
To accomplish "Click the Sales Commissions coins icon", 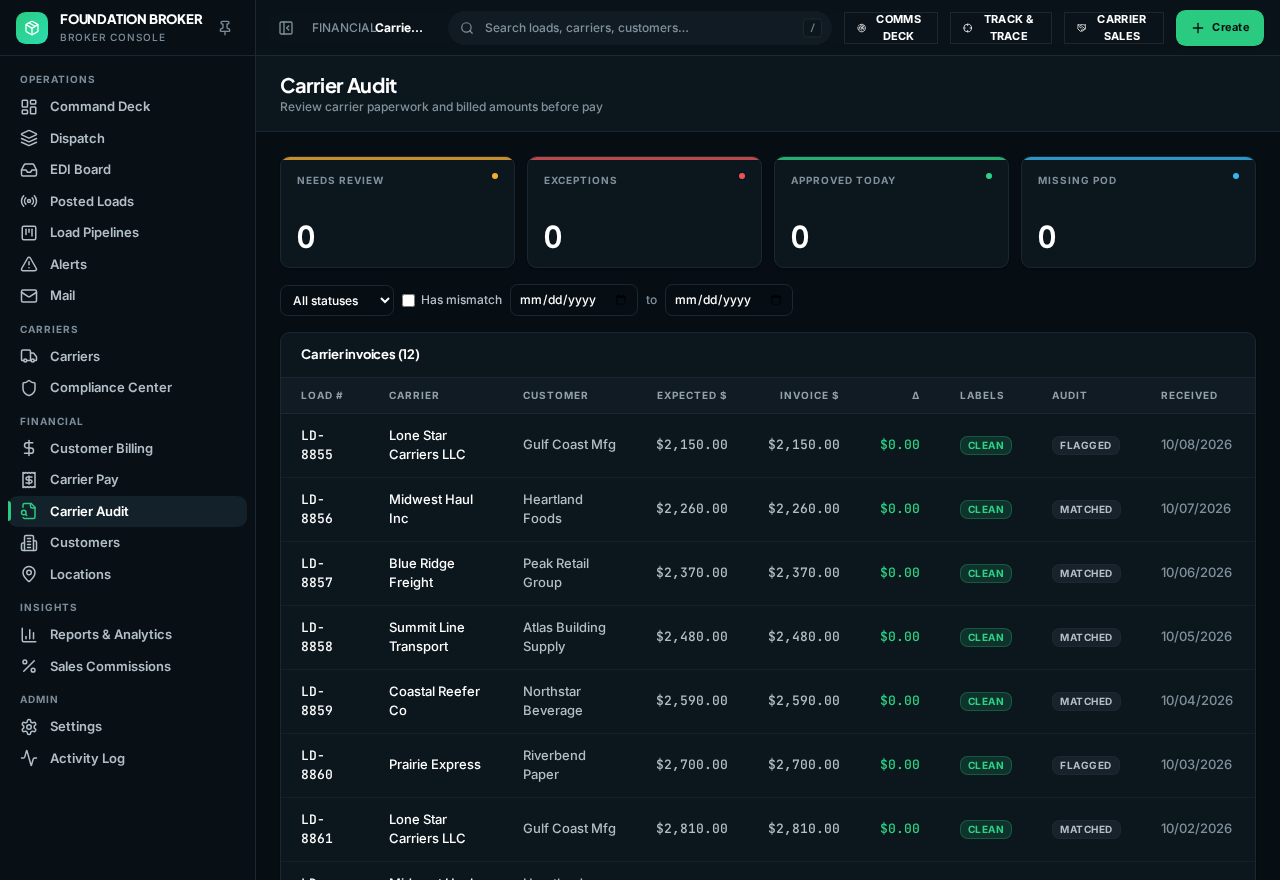I will [29, 666].
